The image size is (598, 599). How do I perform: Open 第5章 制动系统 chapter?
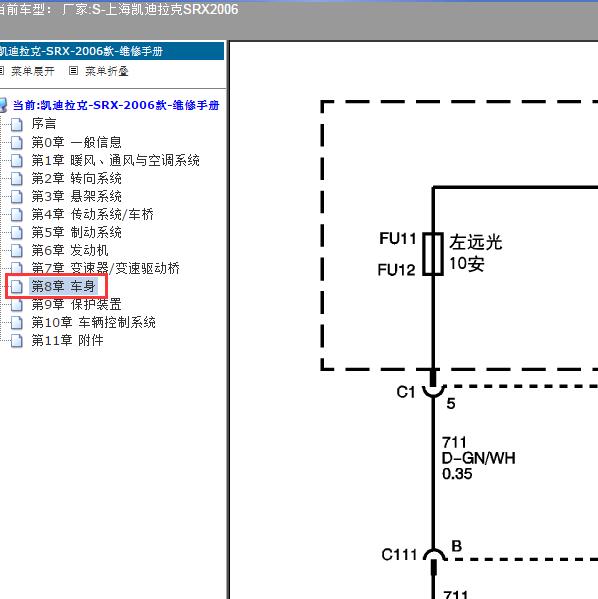tap(76, 232)
